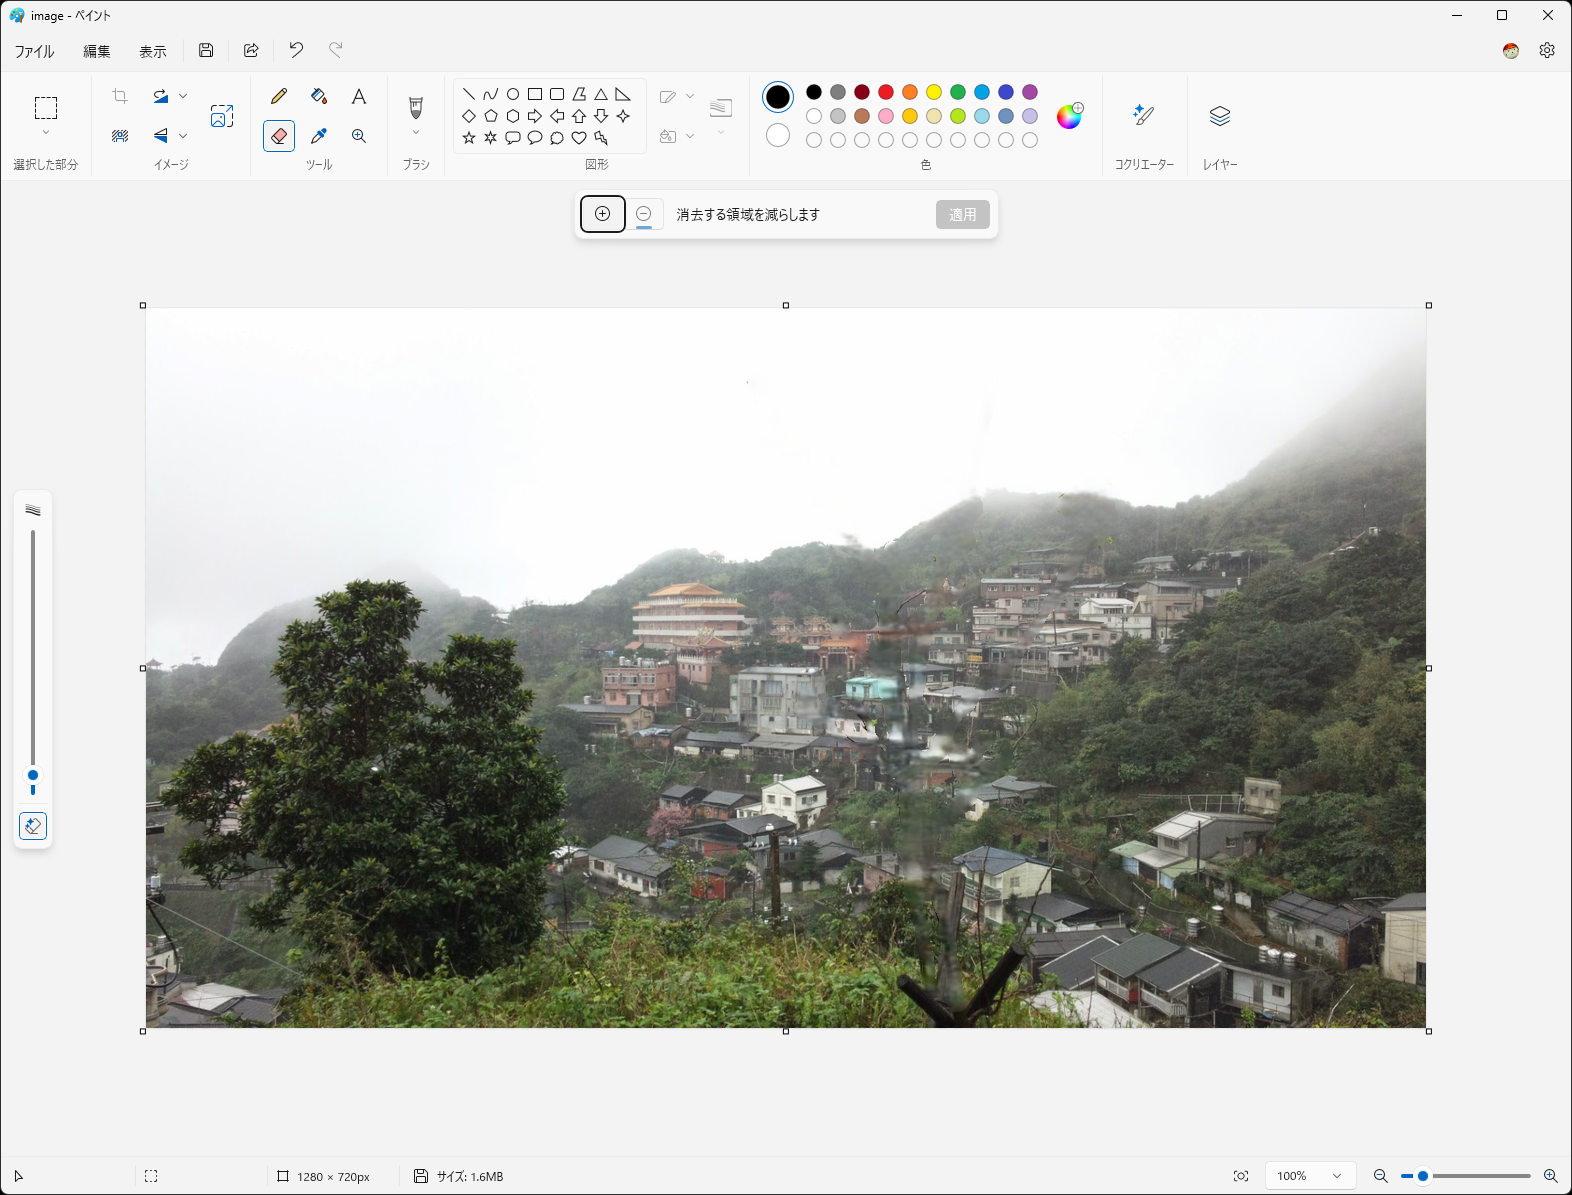Toggle the Eraser tool

279,136
